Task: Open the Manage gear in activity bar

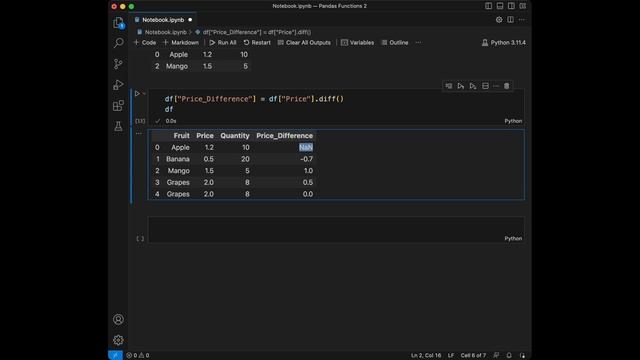Action: pos(118,340)
